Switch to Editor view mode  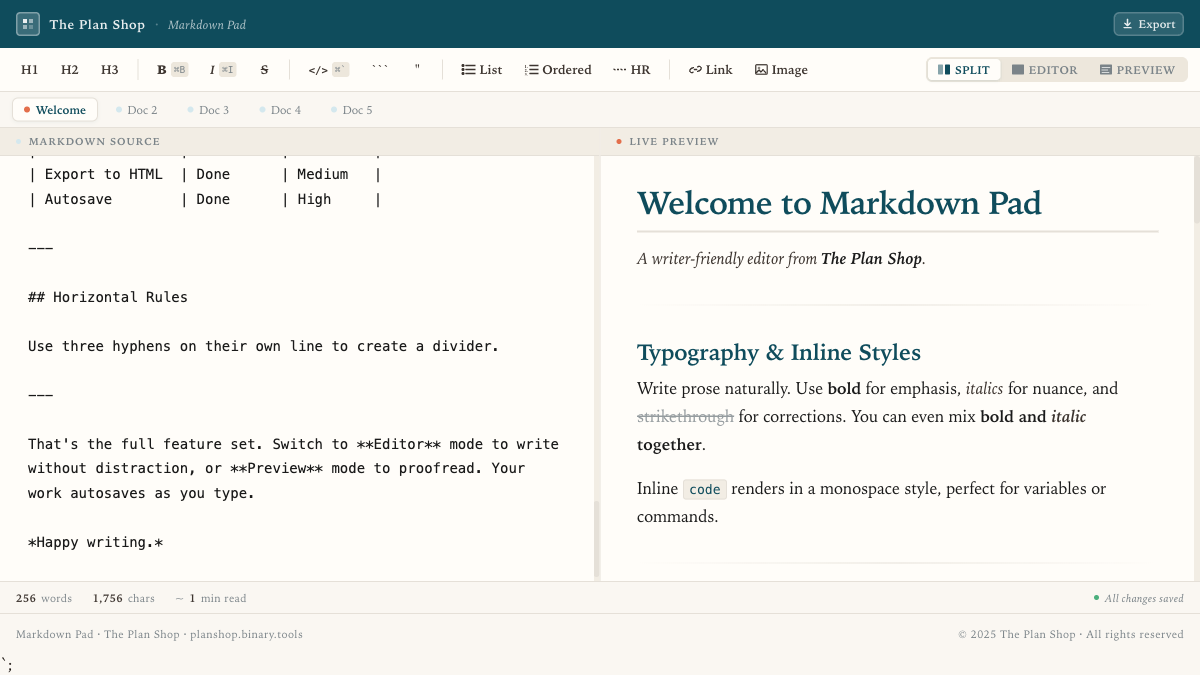[1045, 70]
